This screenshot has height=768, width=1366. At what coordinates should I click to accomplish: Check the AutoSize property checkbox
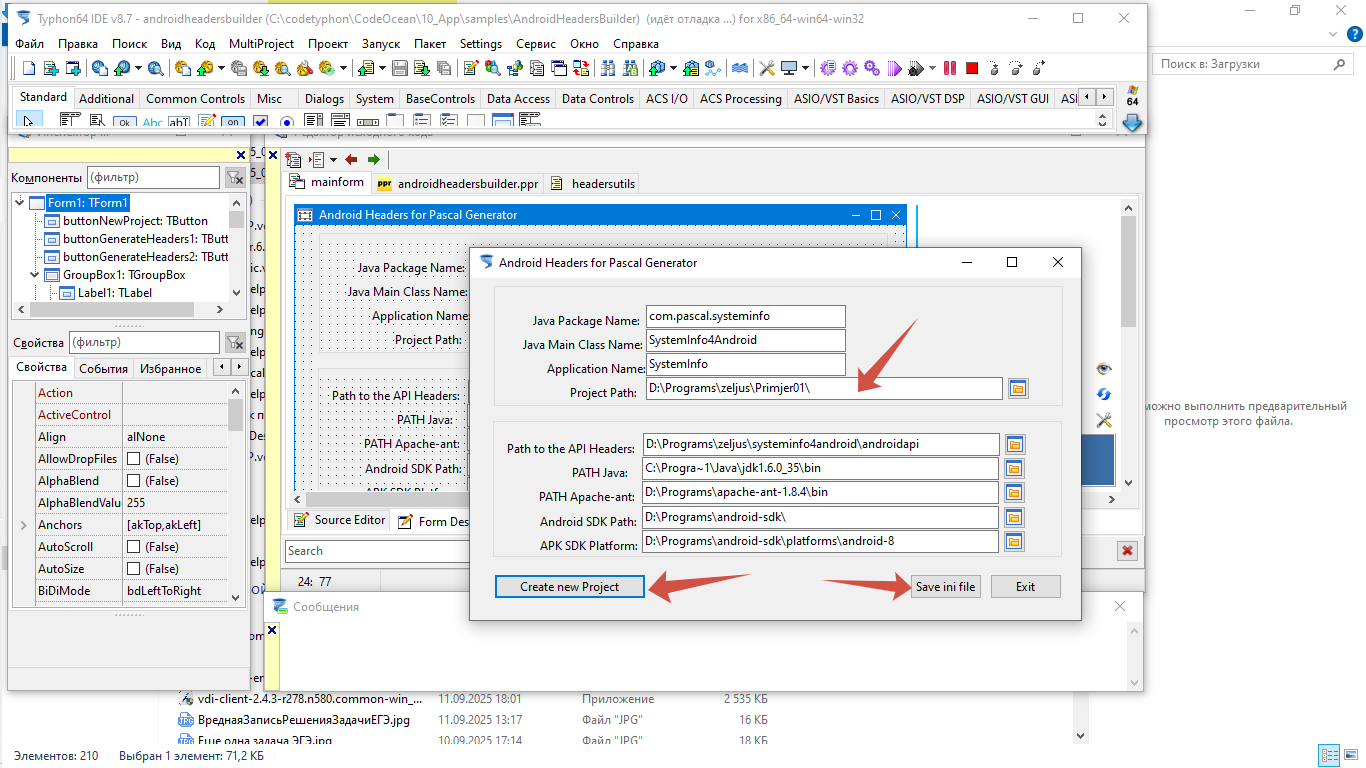pyautogui.click(x=133, y=569)
